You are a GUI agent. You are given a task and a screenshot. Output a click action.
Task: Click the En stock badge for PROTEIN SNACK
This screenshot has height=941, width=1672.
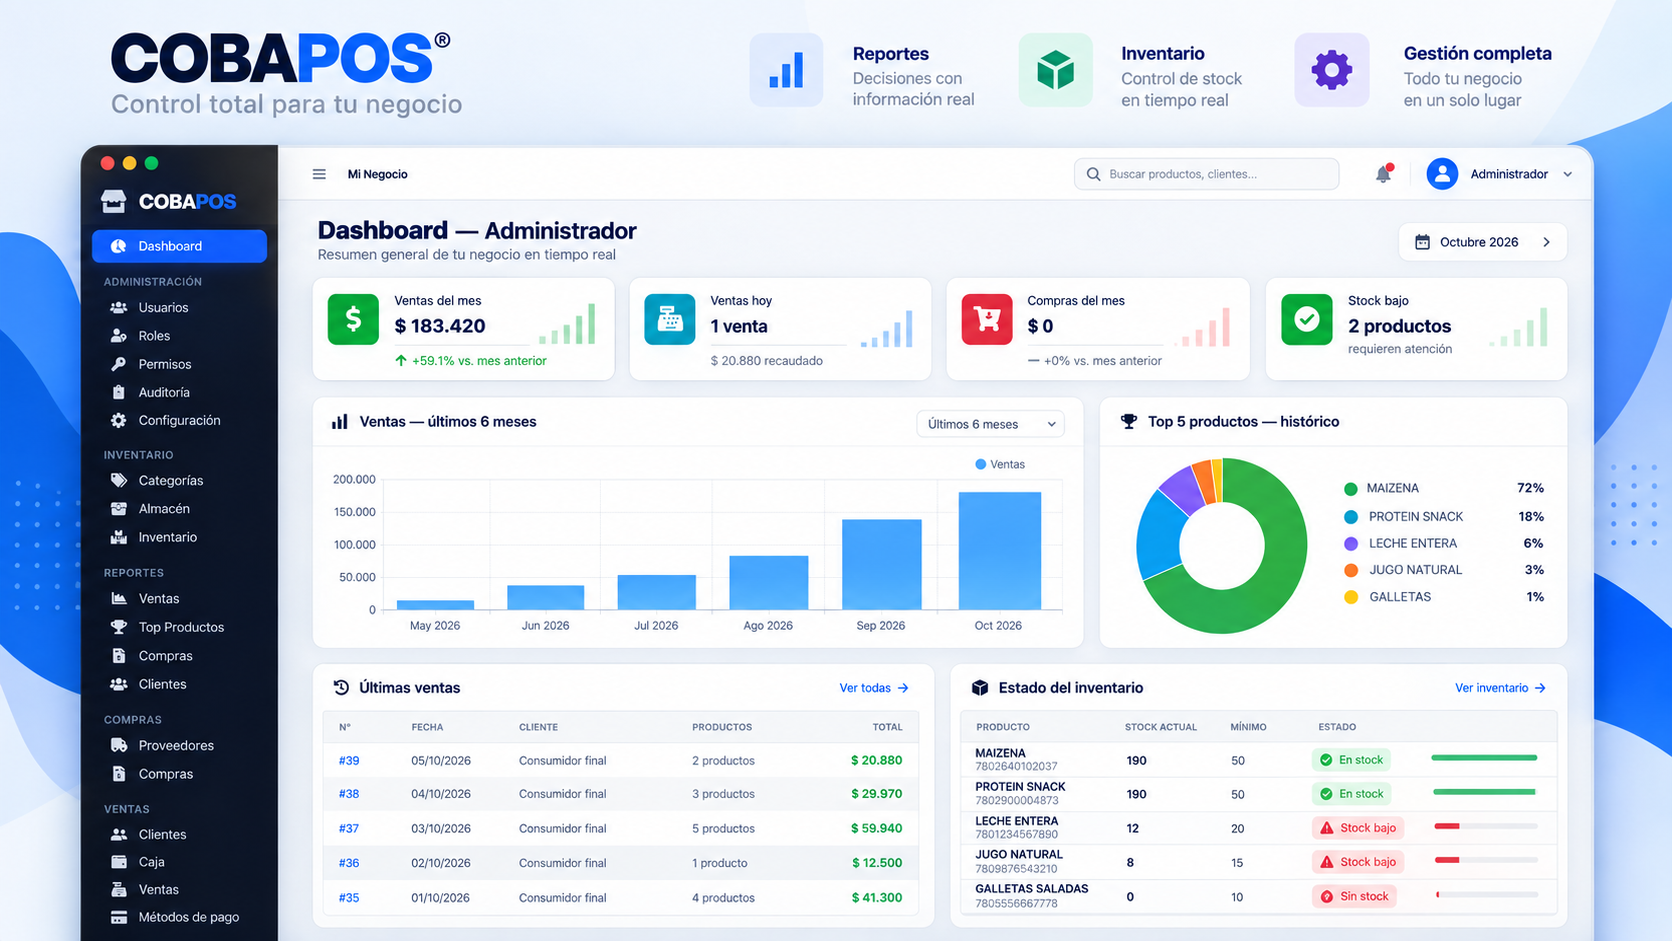(x=1352, y=794)
